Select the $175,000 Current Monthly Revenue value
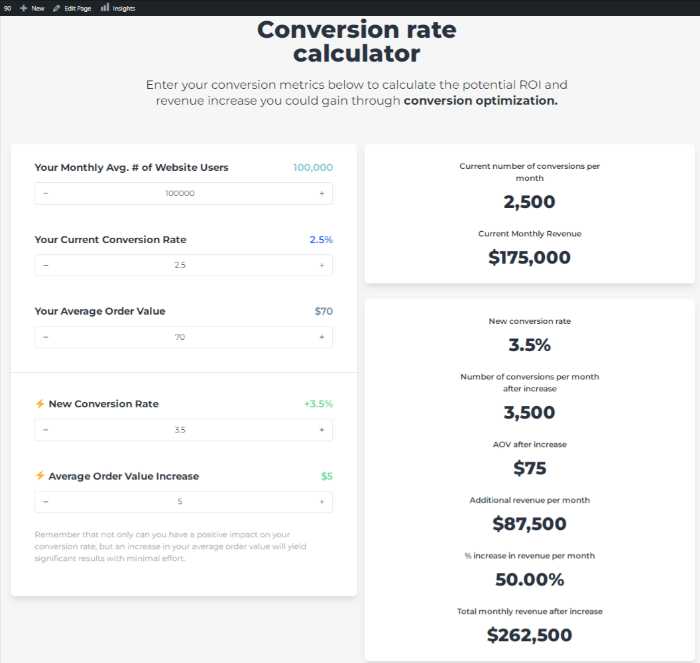 click(529, 258)
